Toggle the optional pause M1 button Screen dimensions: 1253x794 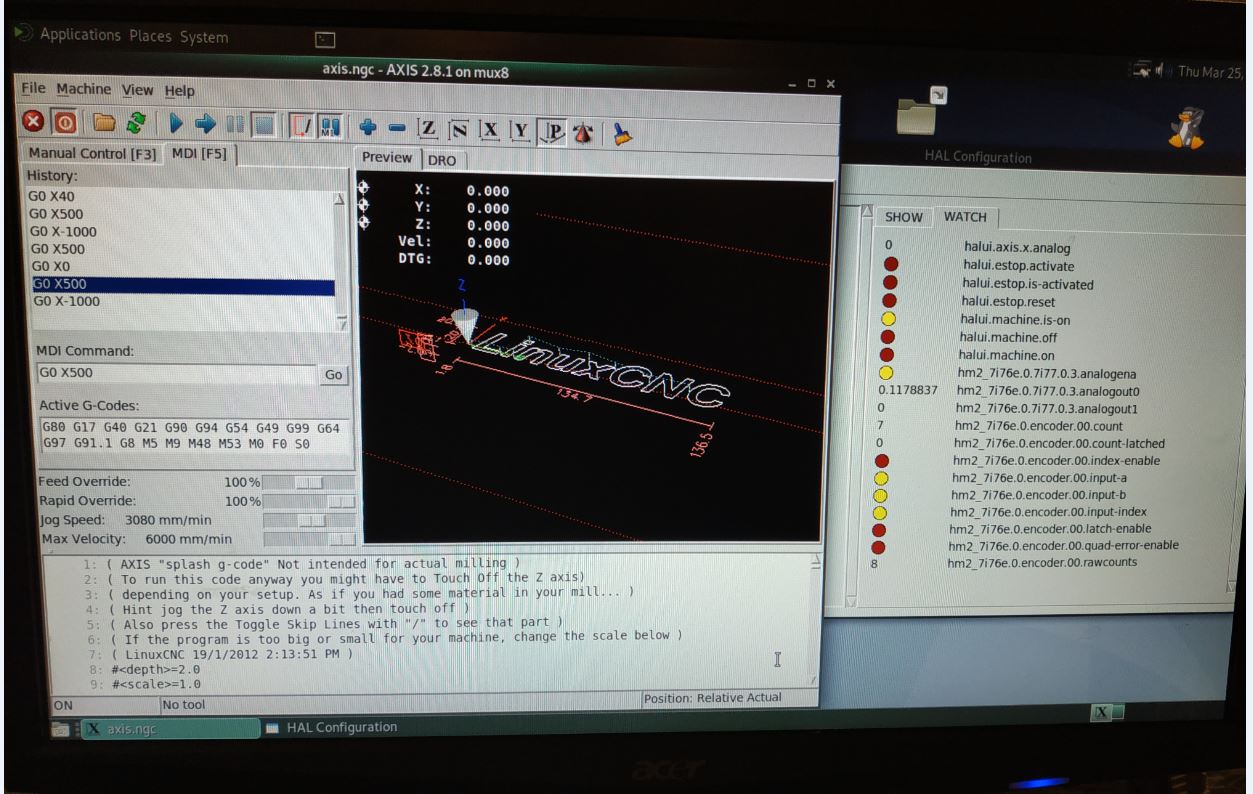coord(330,129)
